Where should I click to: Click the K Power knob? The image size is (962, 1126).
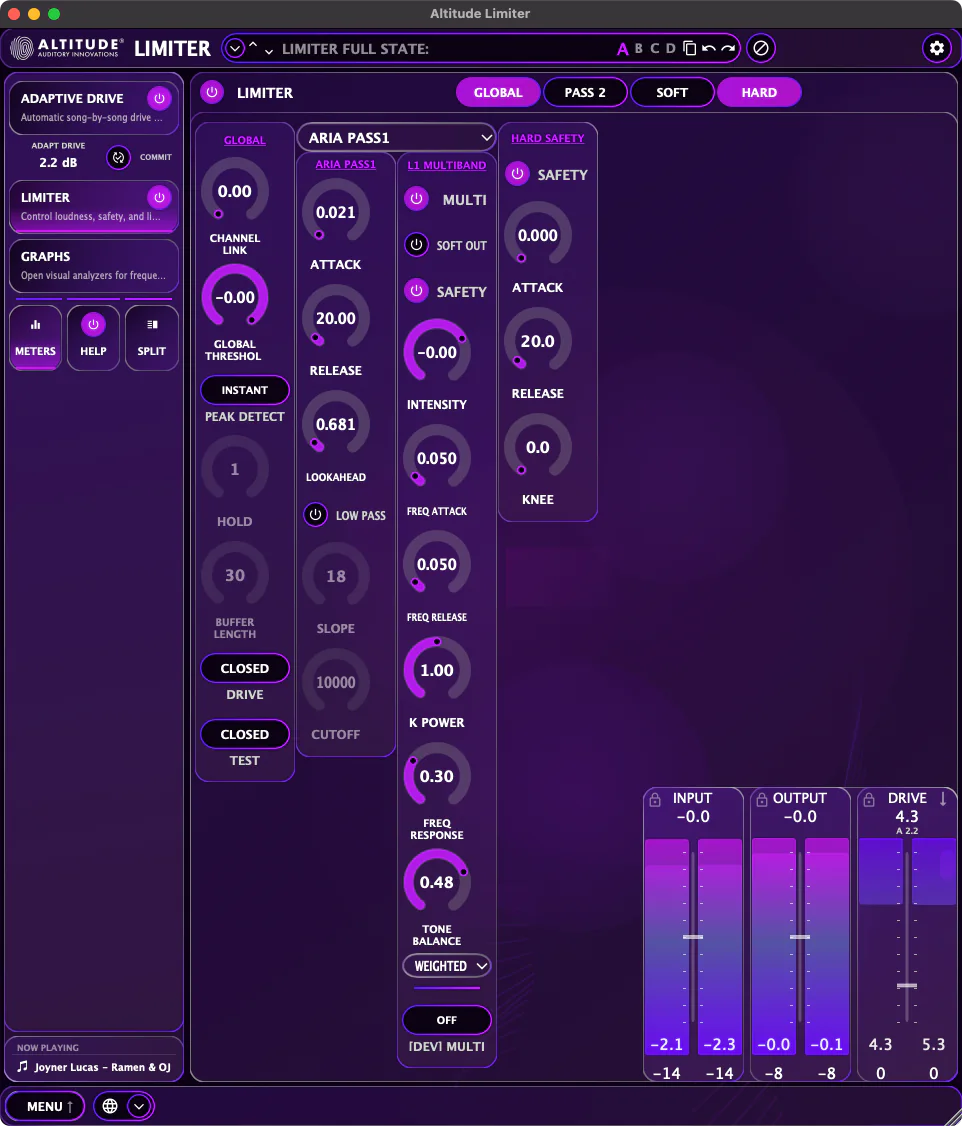[x=436, y=670]
